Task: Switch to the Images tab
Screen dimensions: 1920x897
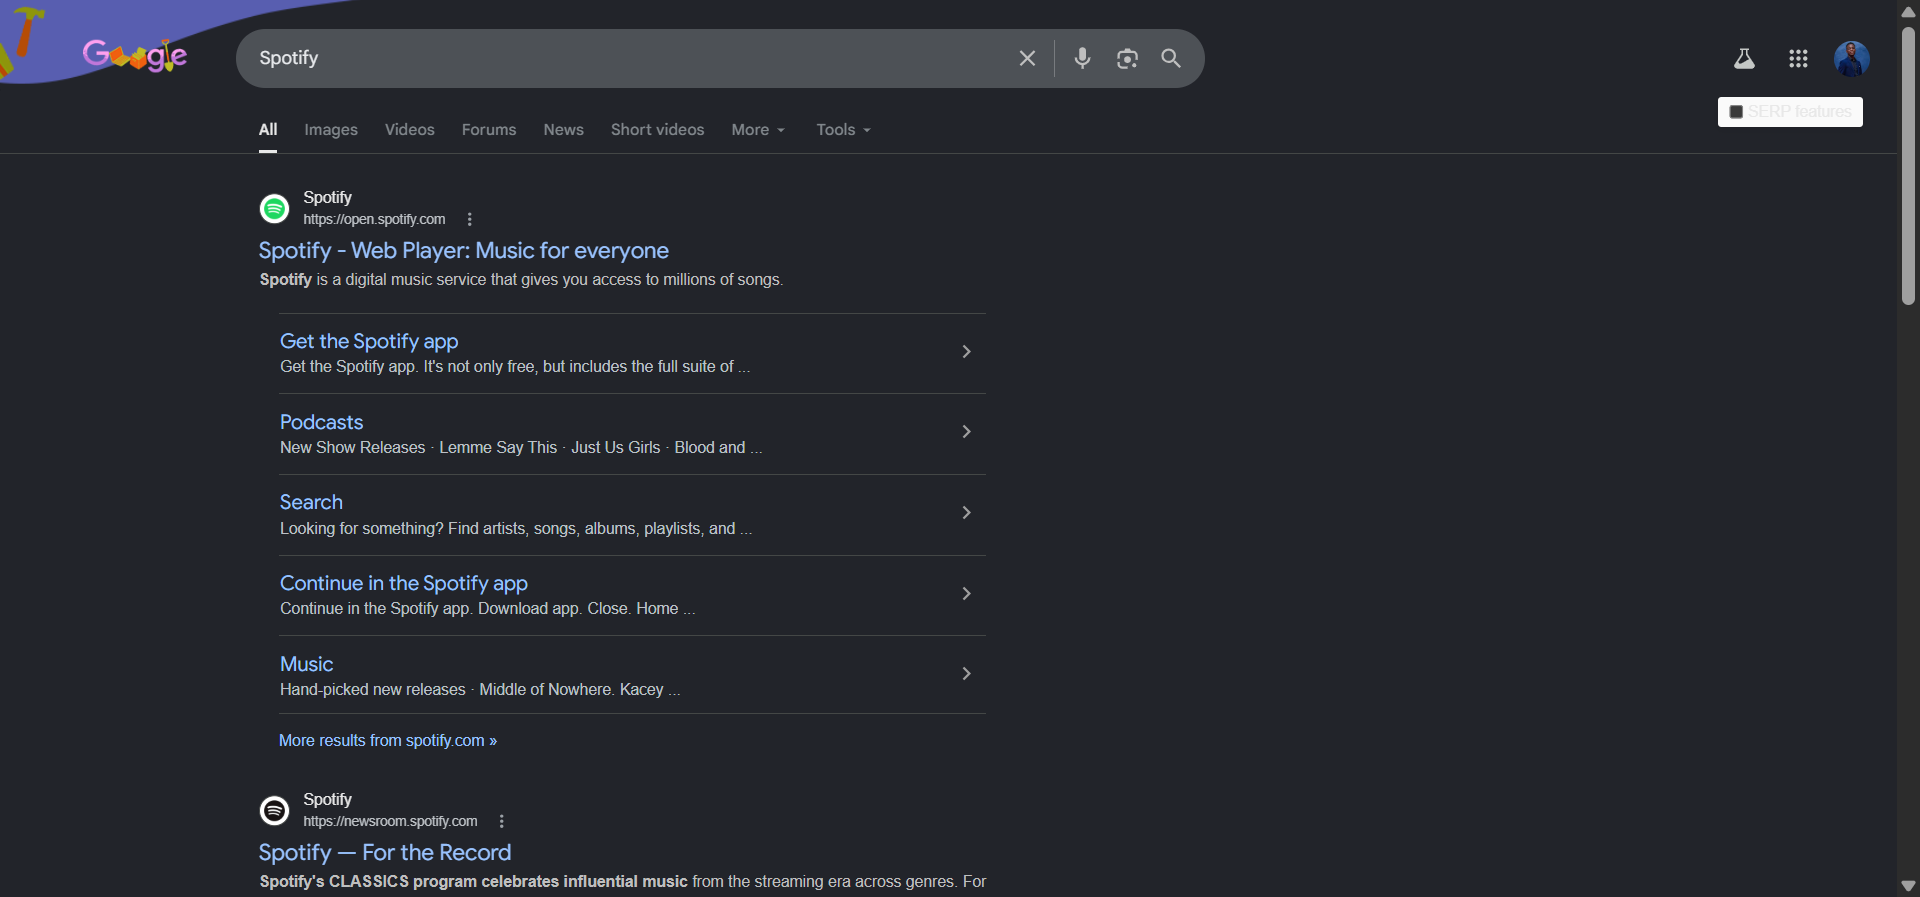Action: click(x=331, y=130)
